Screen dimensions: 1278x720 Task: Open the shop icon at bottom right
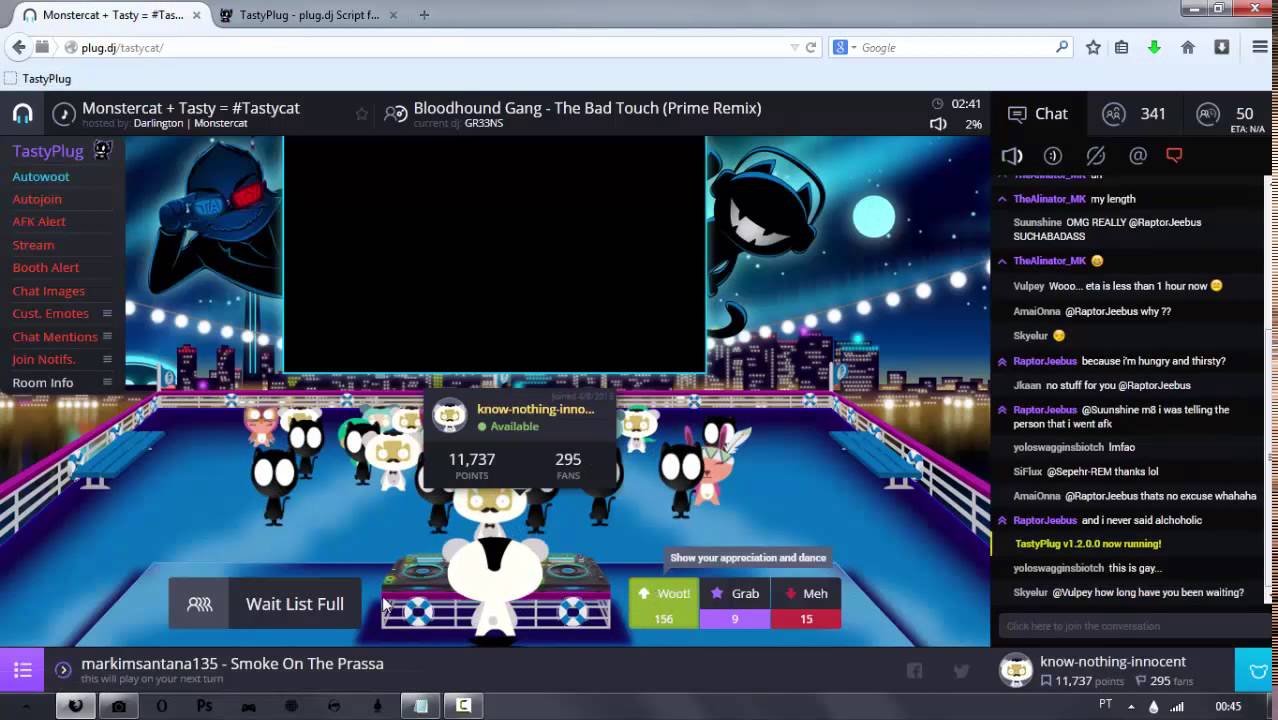point(1257,670)
